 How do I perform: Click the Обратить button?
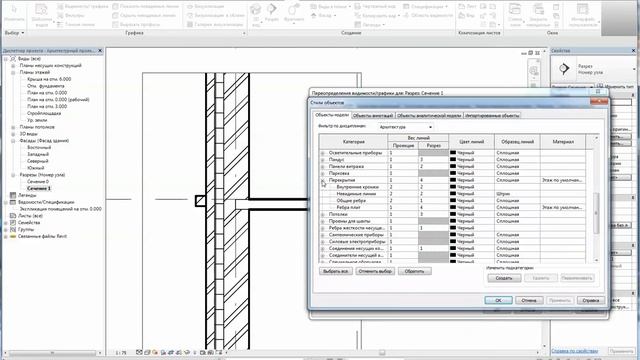tap(415, 271)
